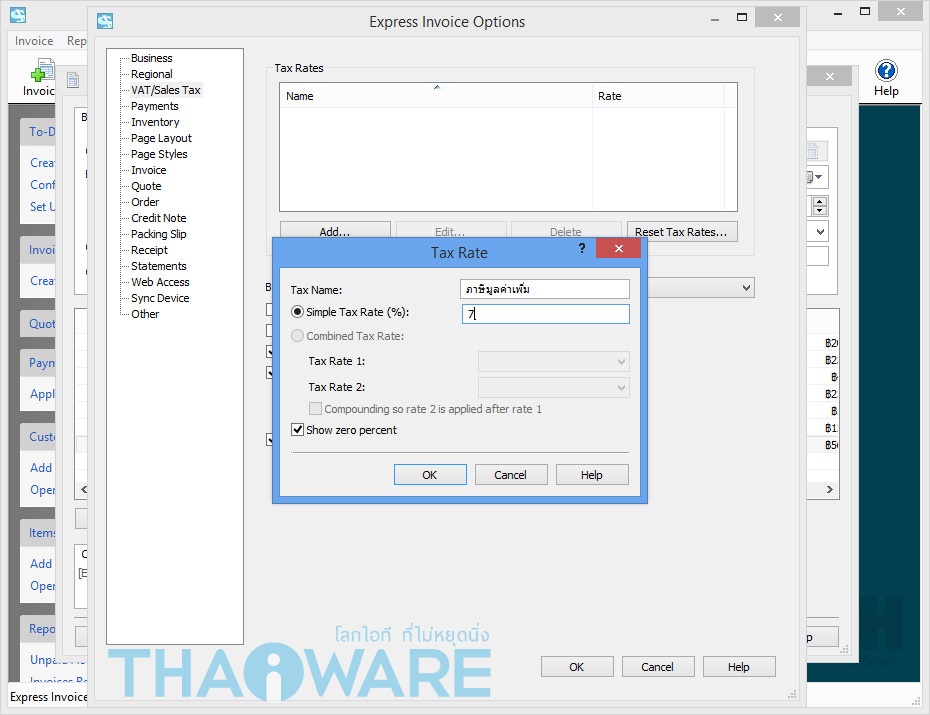The height and width of the screenshot is (715, 930).
Task: Sort tax rates by Rate column header
Action: [x=658, y=96]
